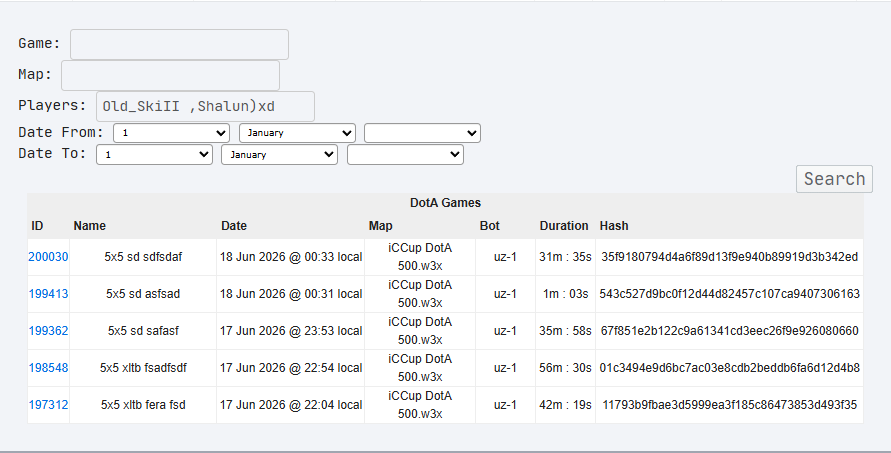Click map cell in row 197312
Screen dimensions: 891x453
420,405
